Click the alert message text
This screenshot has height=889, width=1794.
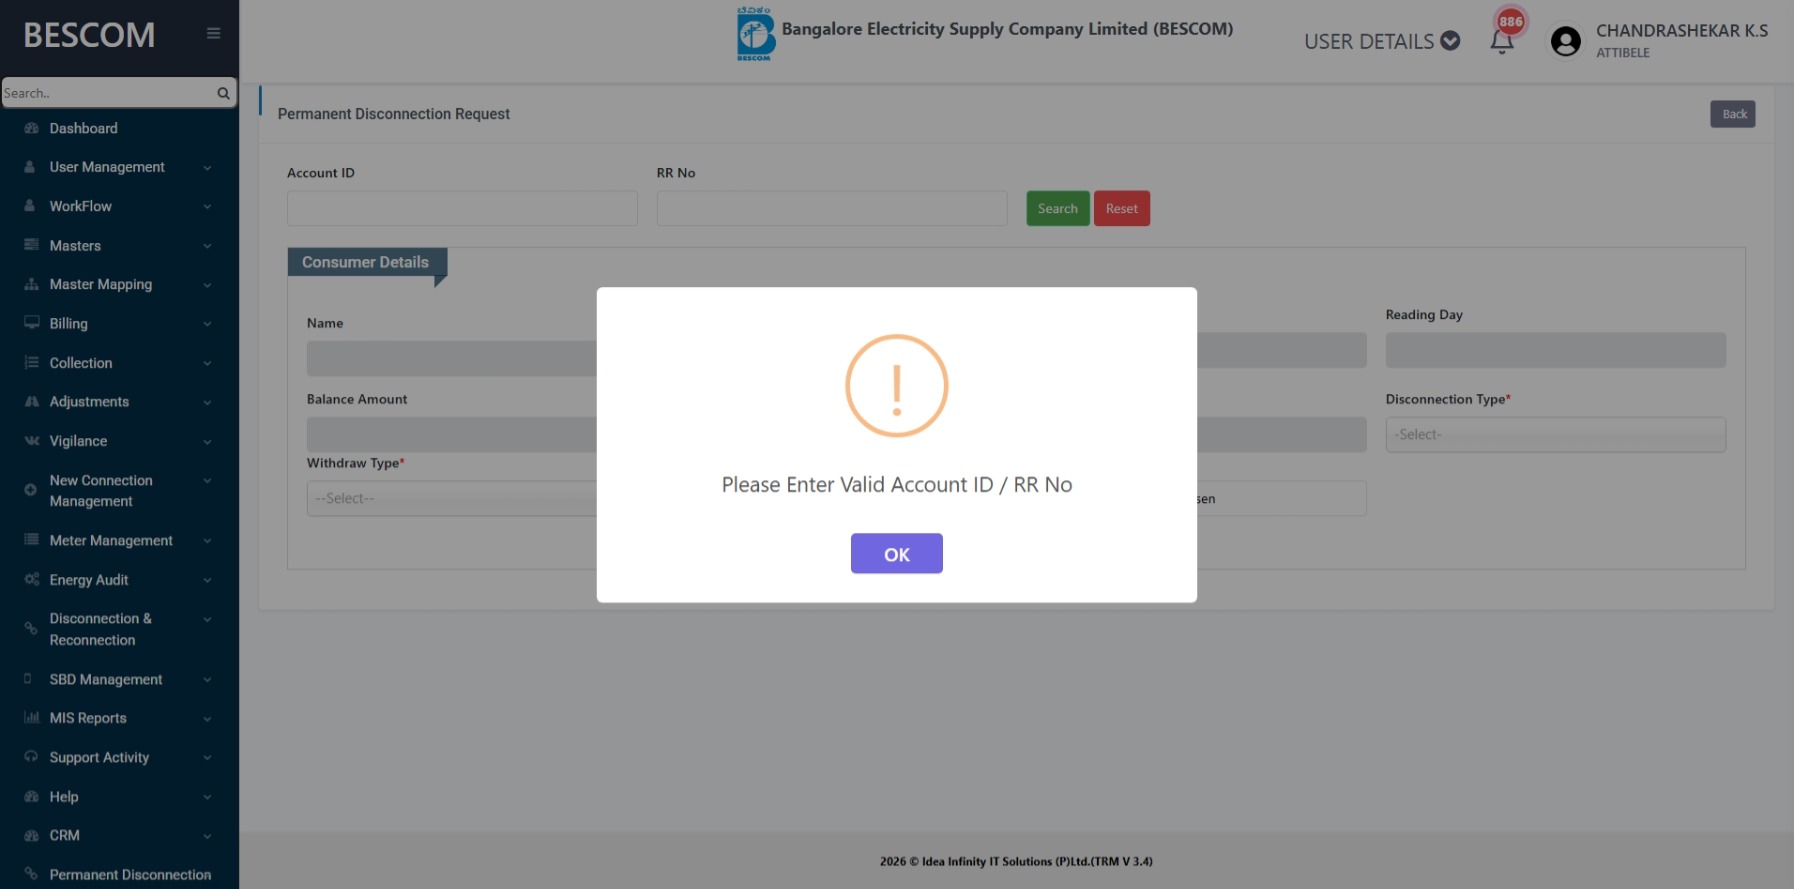tap(896, 485)
